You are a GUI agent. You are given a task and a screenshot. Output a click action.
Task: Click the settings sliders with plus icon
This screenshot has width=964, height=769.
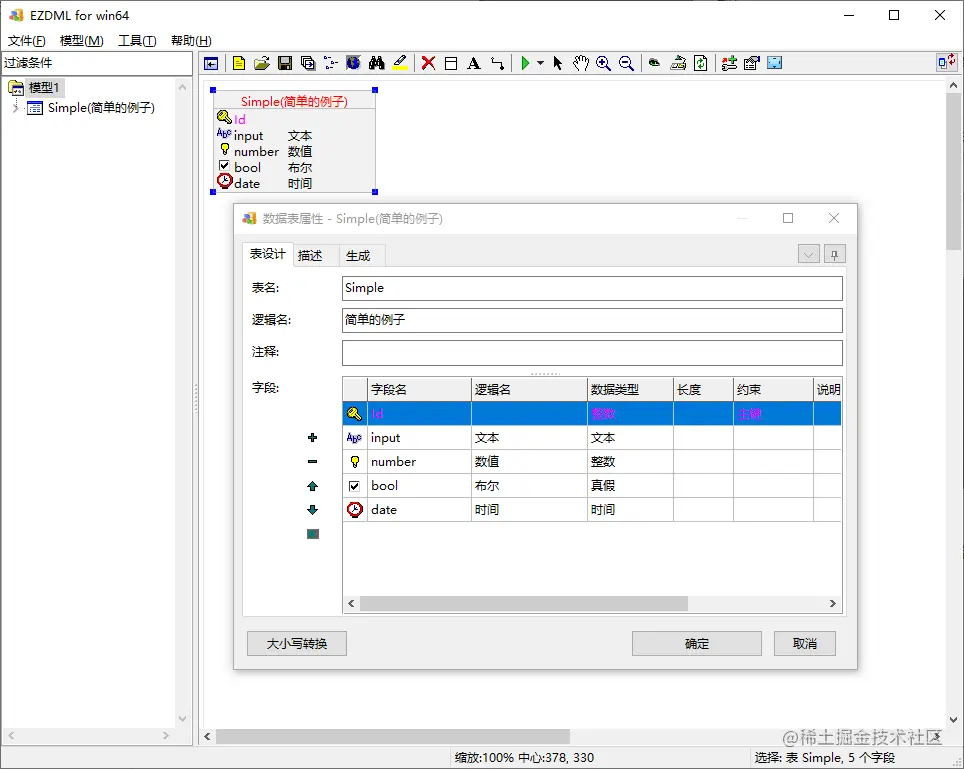pos(729,63)
